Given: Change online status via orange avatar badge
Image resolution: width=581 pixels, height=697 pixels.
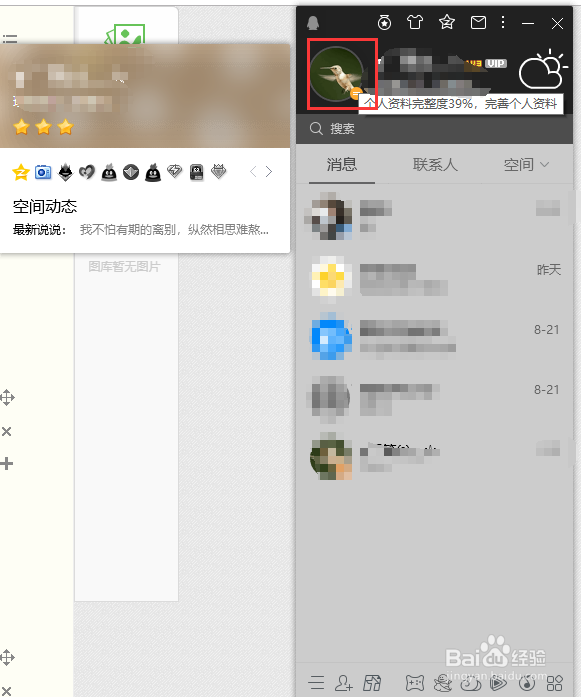Looking at the screenshot, I should coord(356,94).
